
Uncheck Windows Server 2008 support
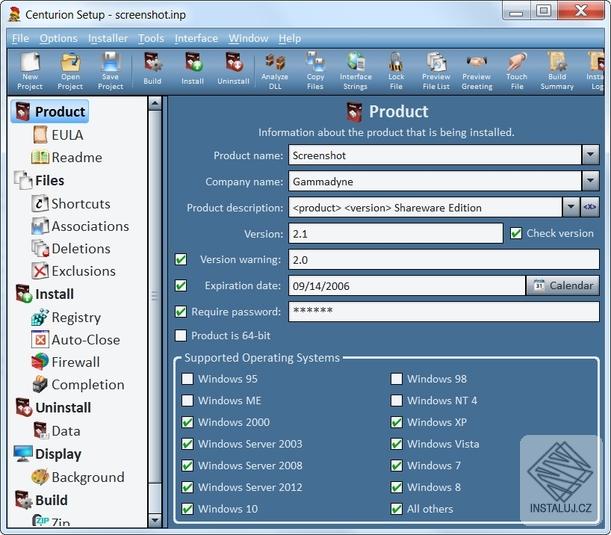coord(187,465)
